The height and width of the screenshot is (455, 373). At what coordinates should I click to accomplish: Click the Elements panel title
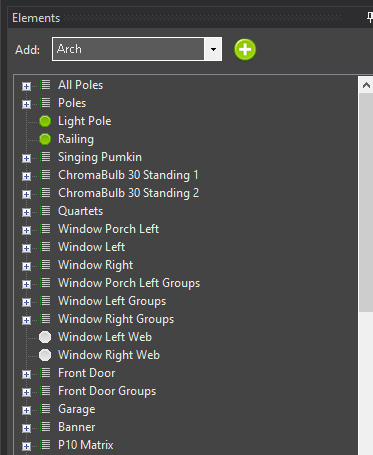[36, 18]
